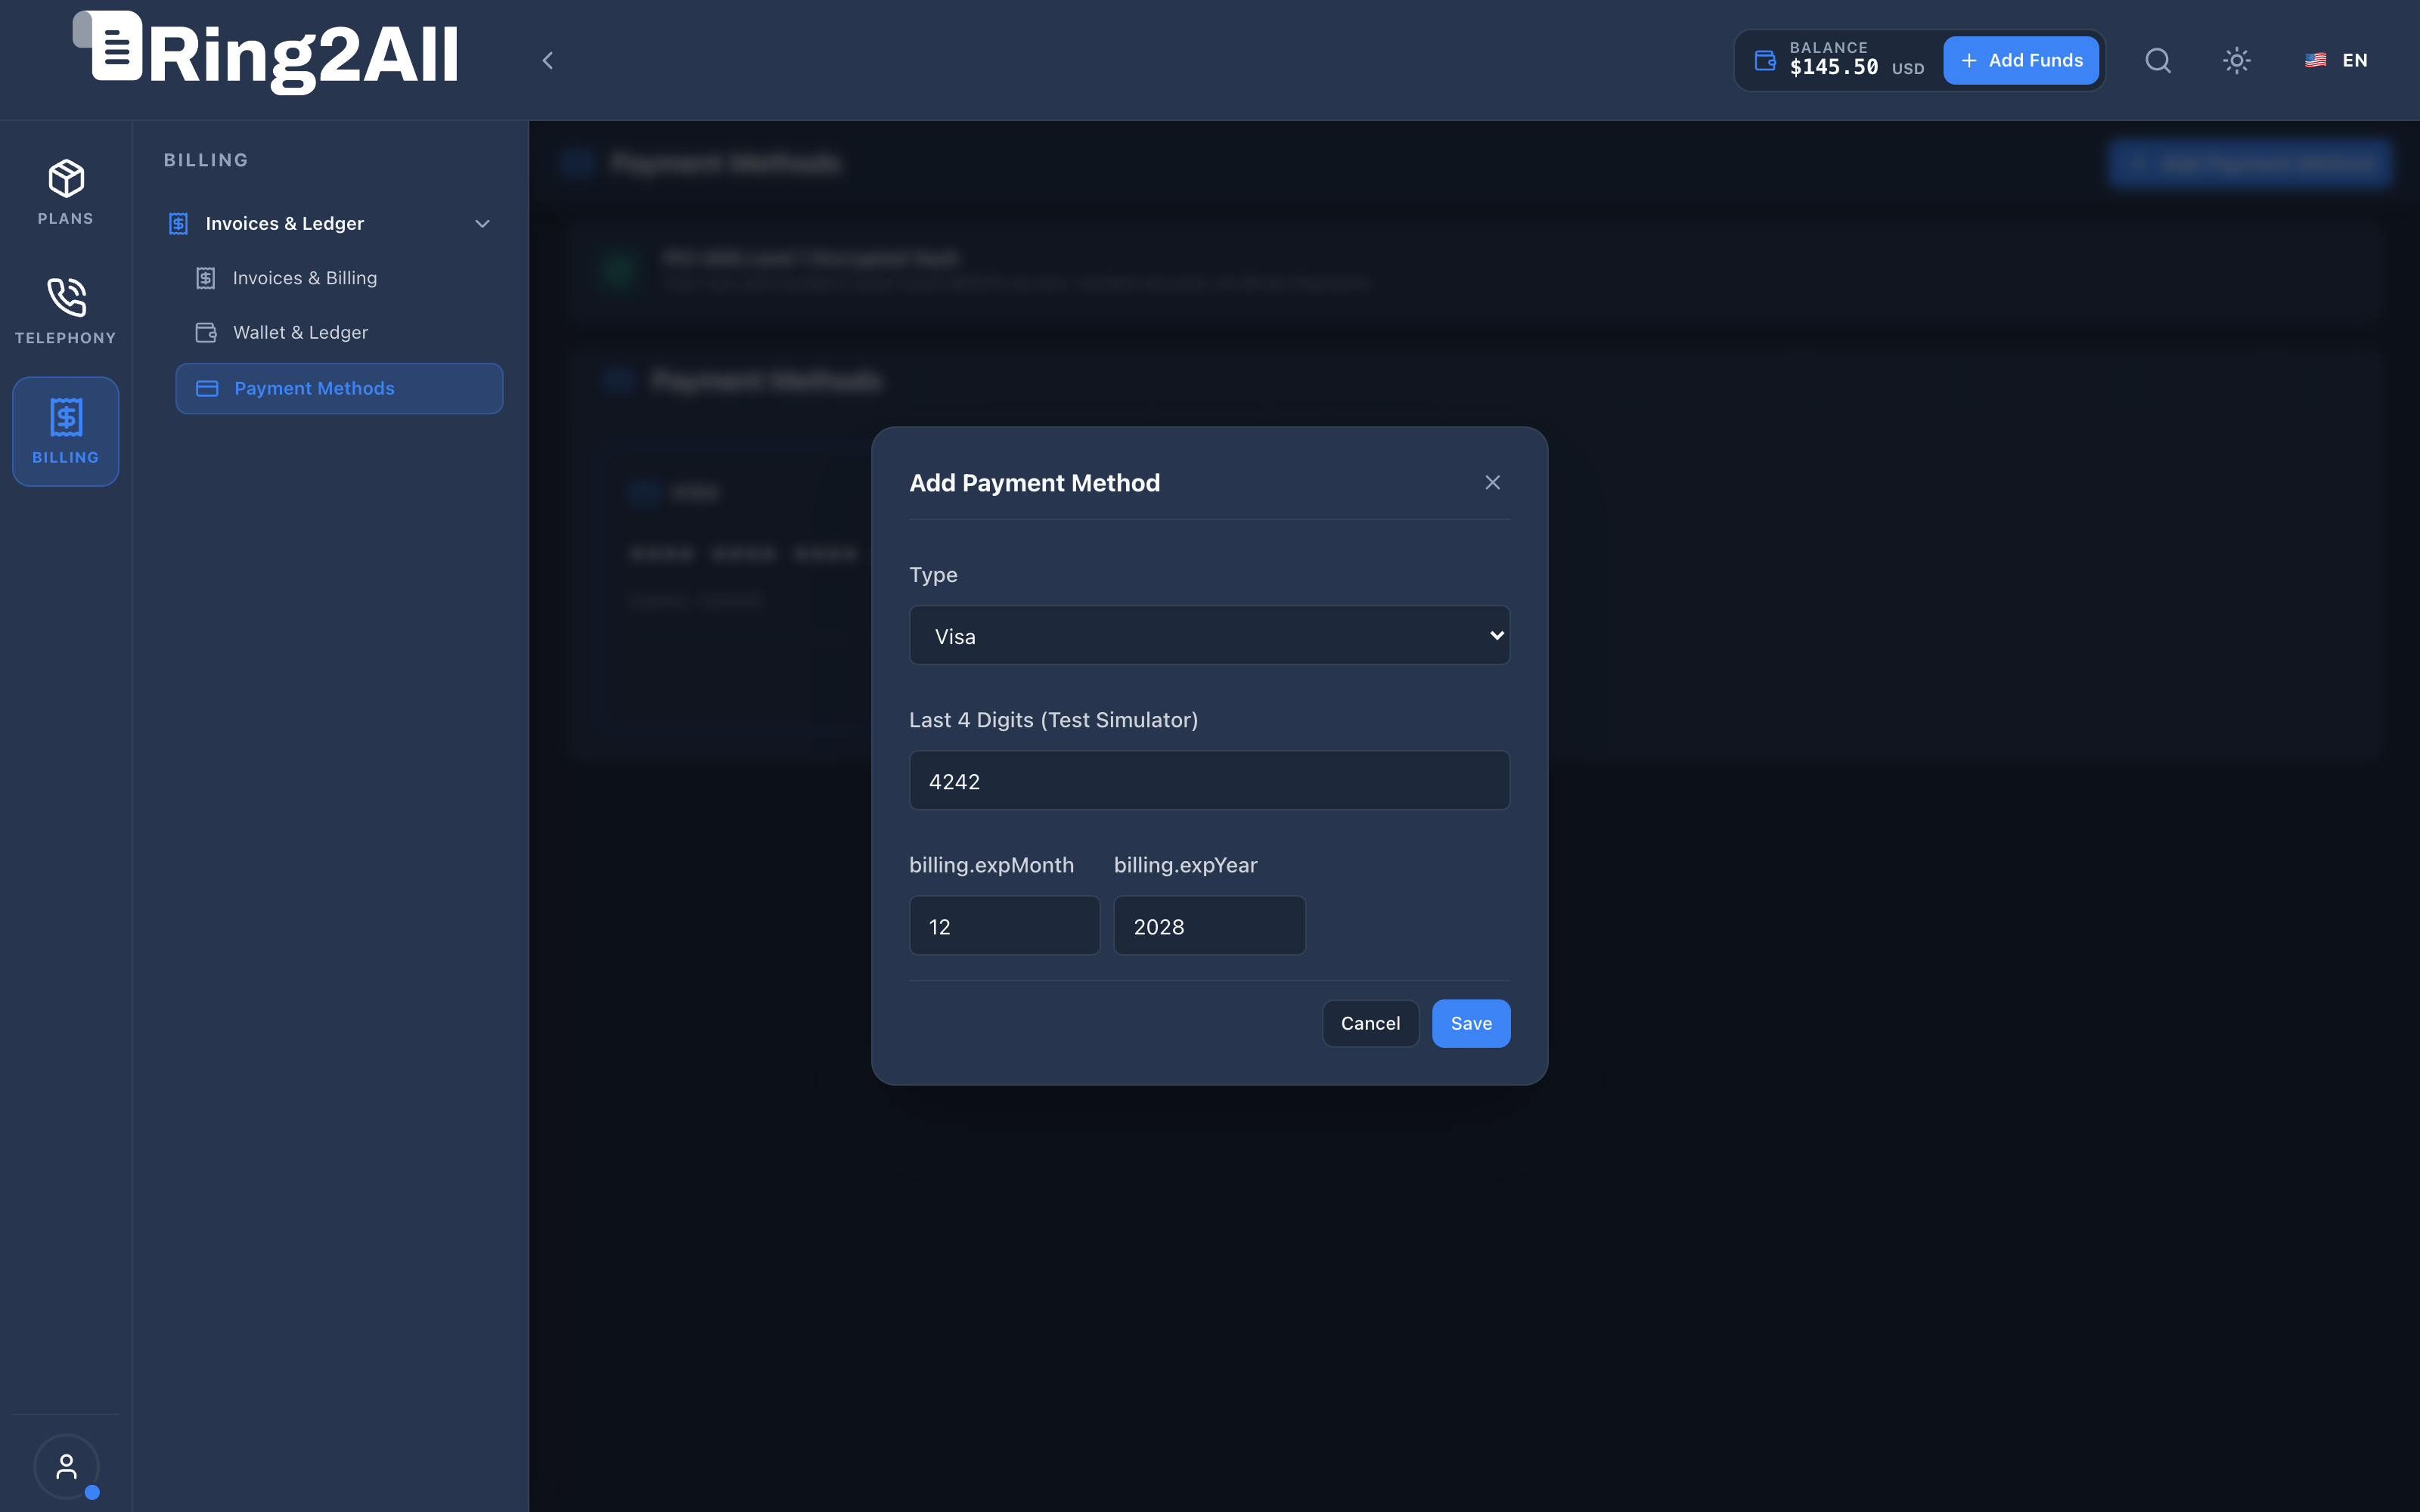Viewport: 2420px width, 1512px height.
Task: Click the $145.50 balance amount
Action: [x=1833, y=68]
